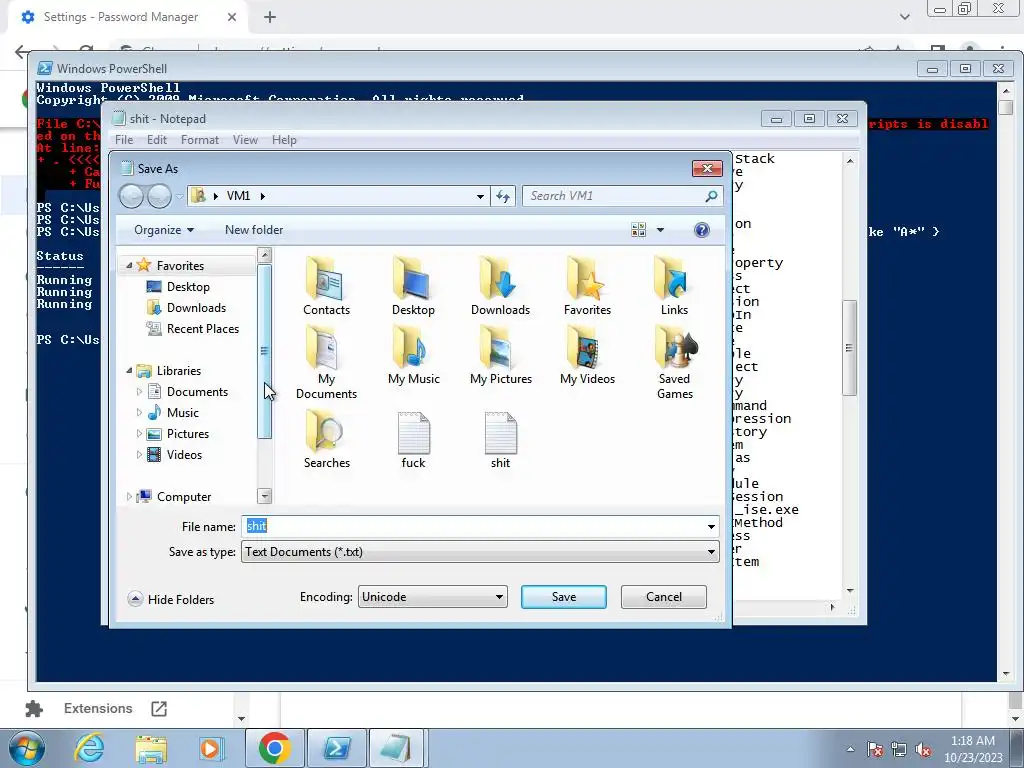The image size is (1024, 768).
Task: Open the Favorites folder icon in file list
Action: pyautogui.click(x=587, y=285)
